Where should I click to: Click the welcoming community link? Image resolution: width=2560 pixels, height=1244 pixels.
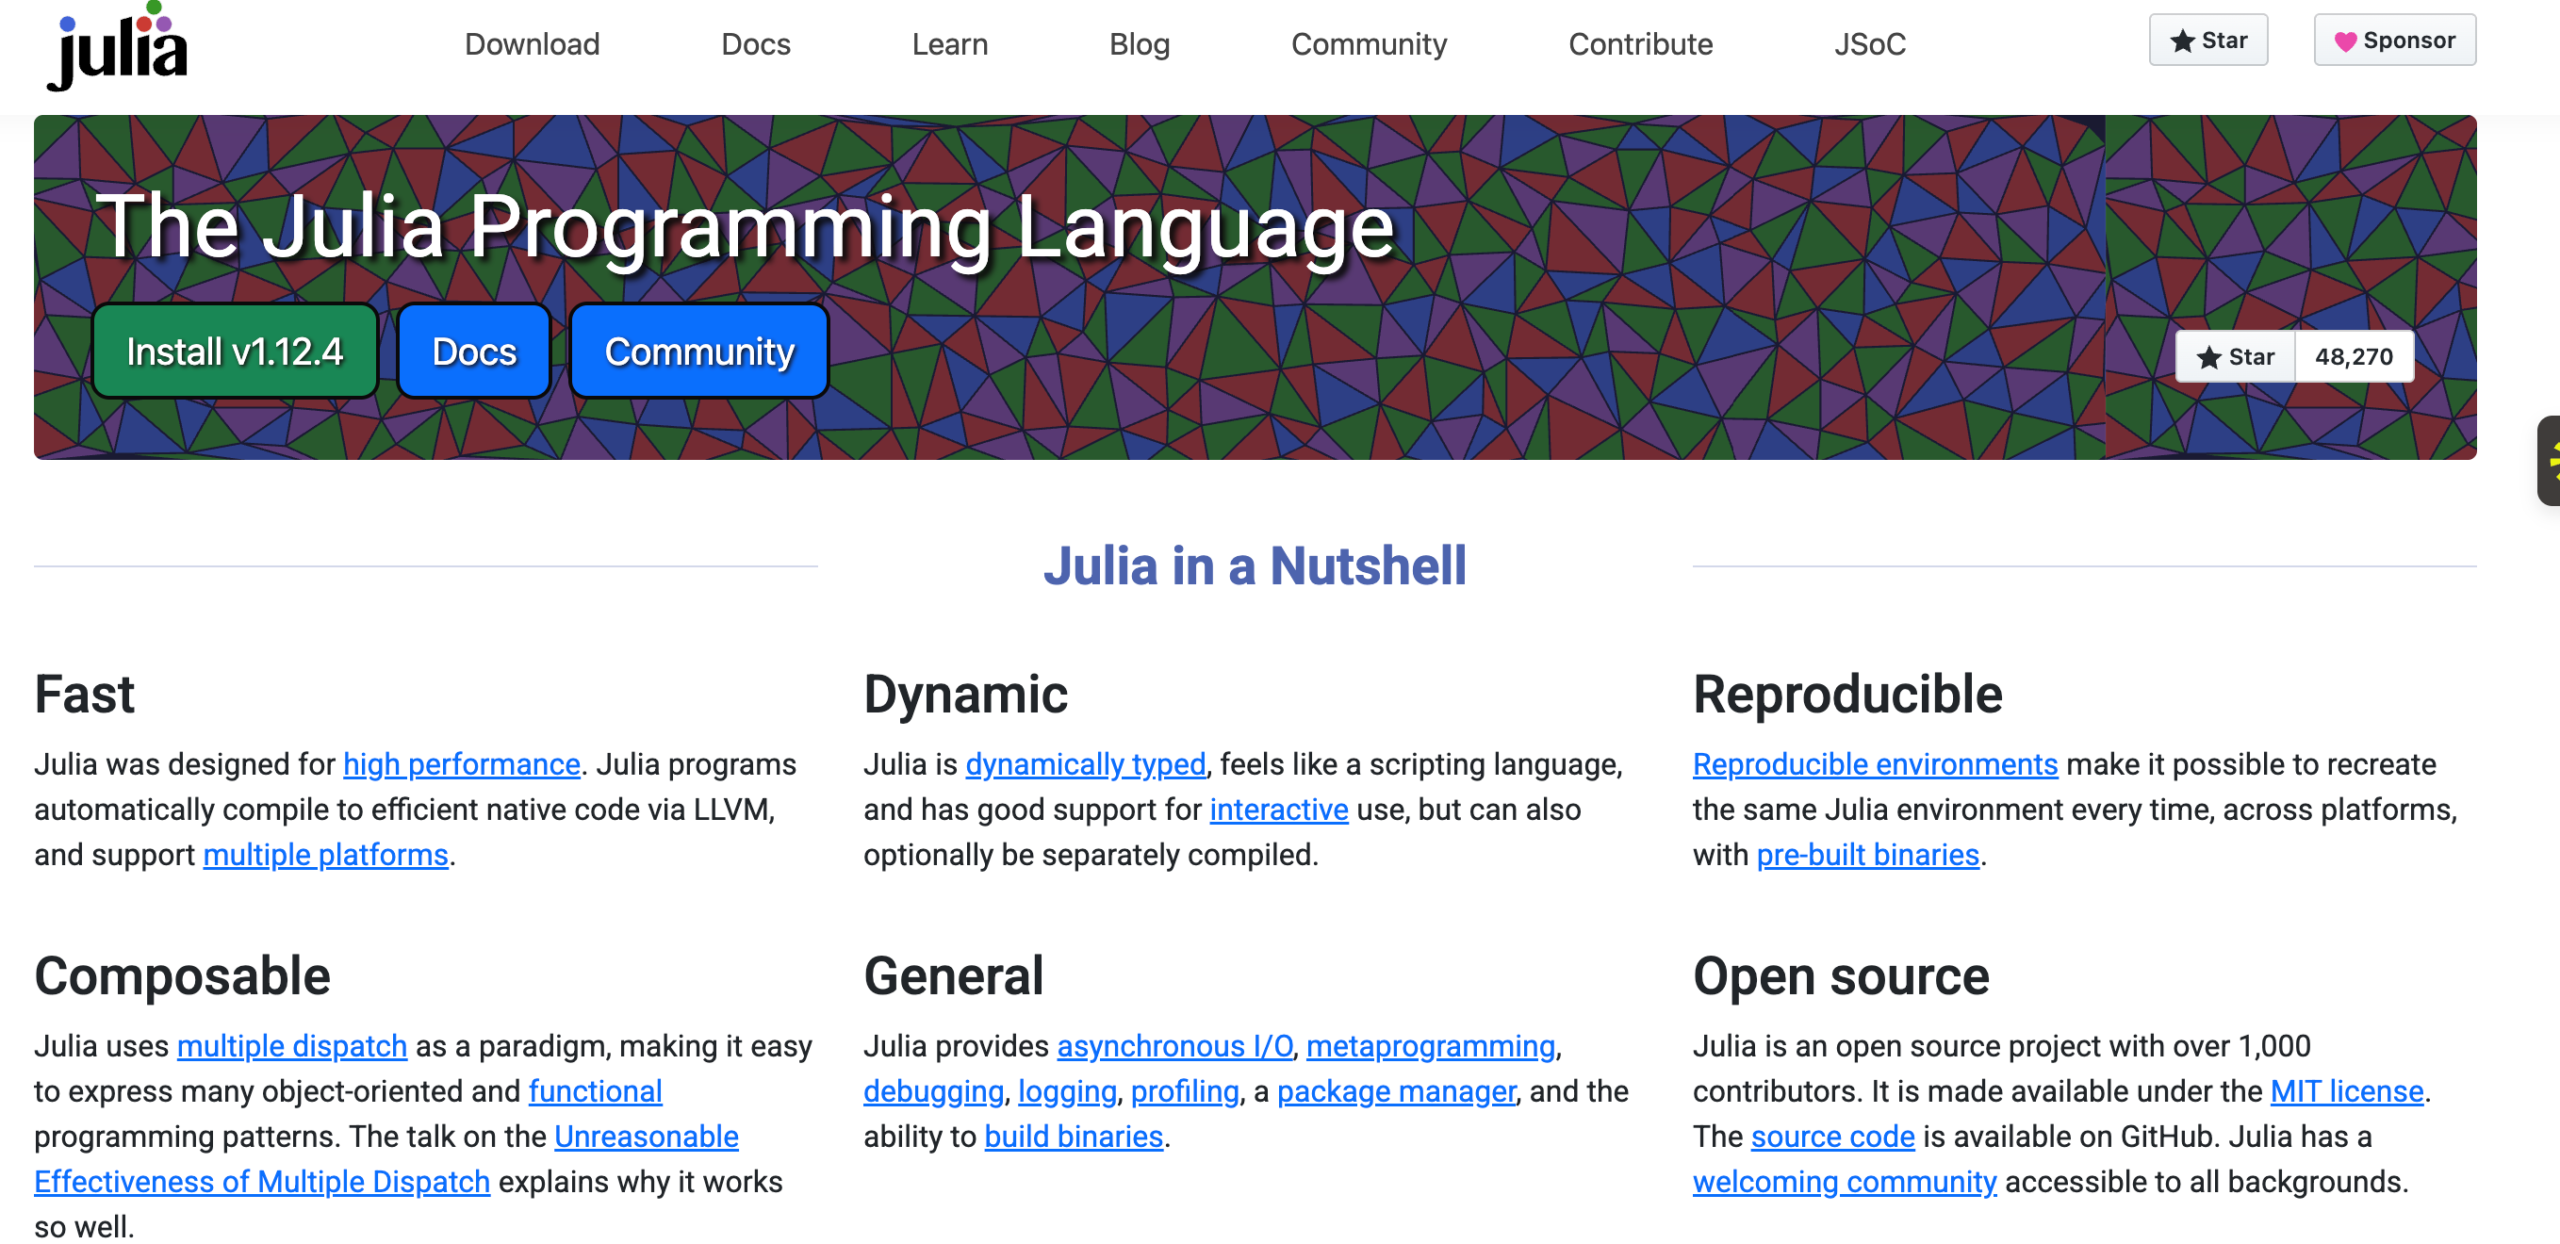pyautogui.click(x=1843, y=1181)
